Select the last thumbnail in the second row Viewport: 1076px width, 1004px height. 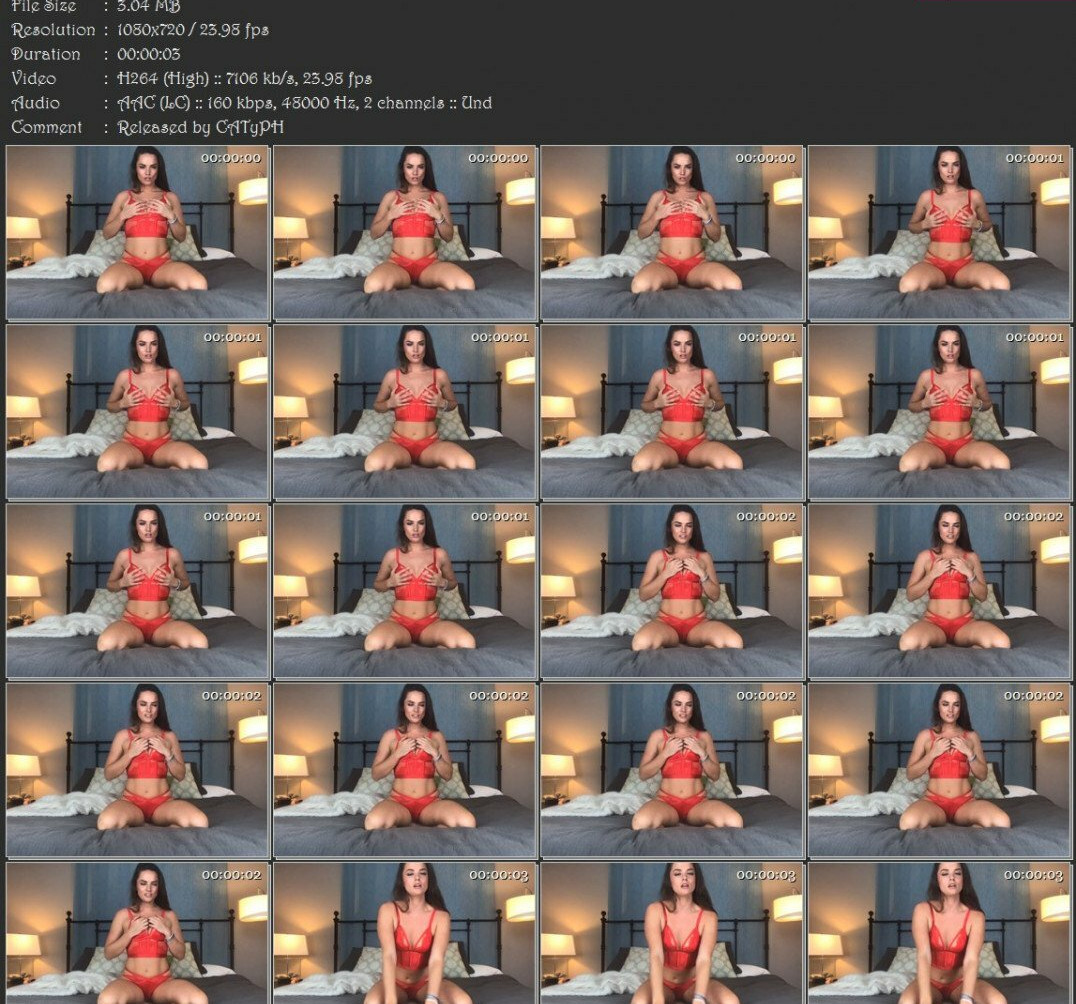pyautogui.click(x=938, y=412)
